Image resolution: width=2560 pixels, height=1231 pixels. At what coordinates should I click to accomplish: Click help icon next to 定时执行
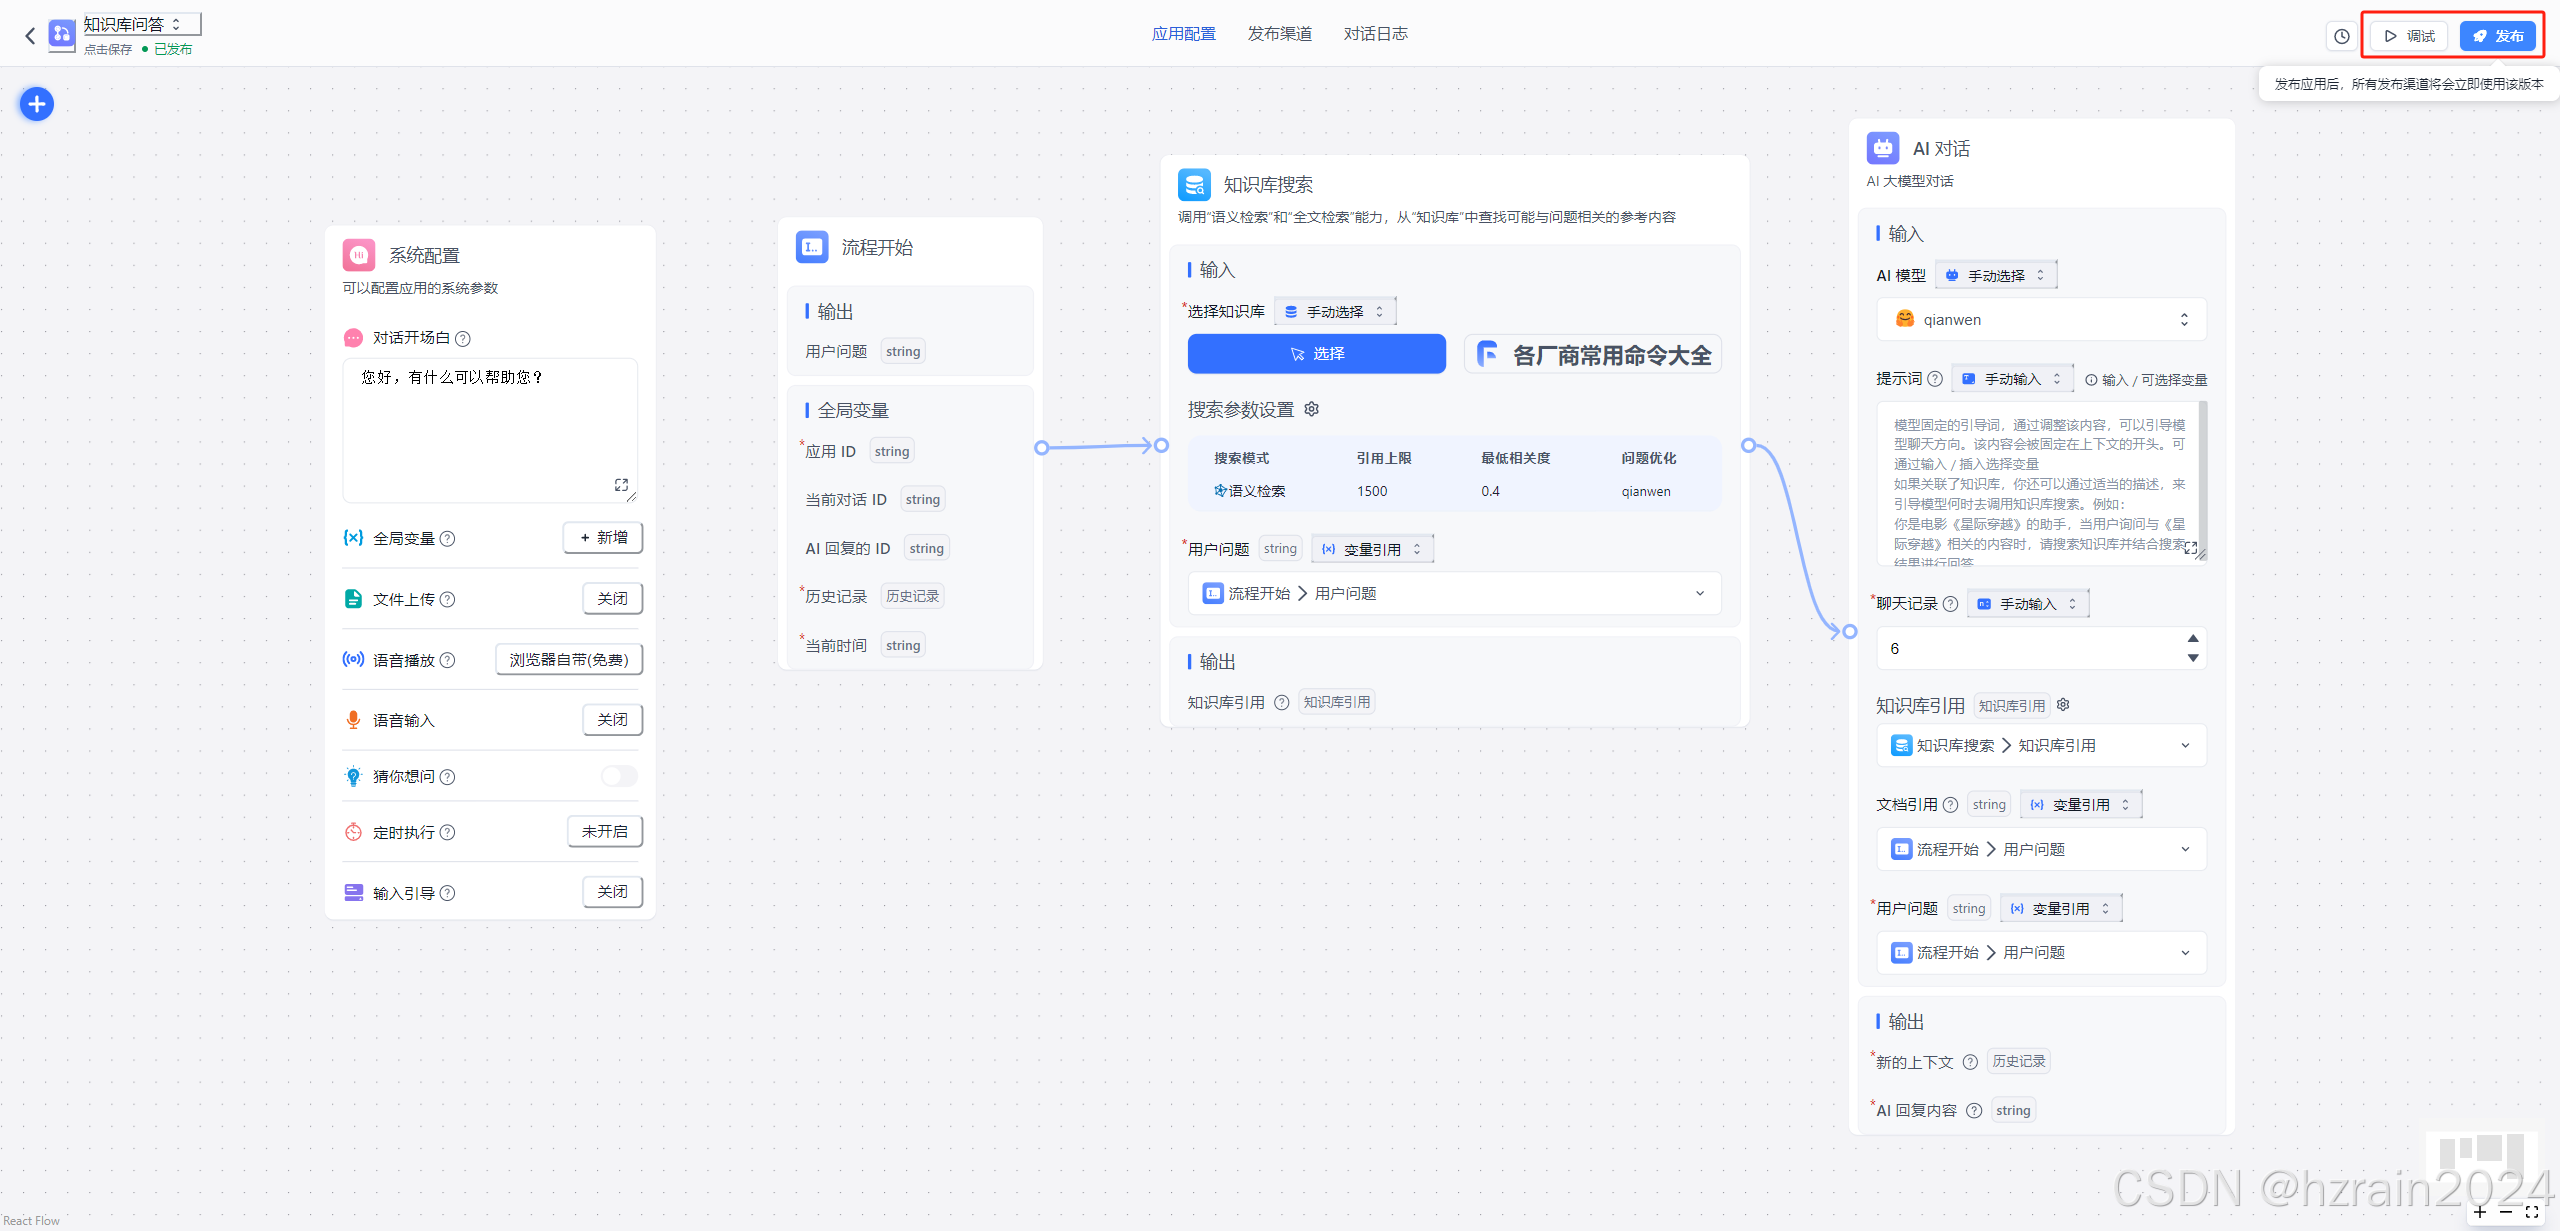[448, 833]
